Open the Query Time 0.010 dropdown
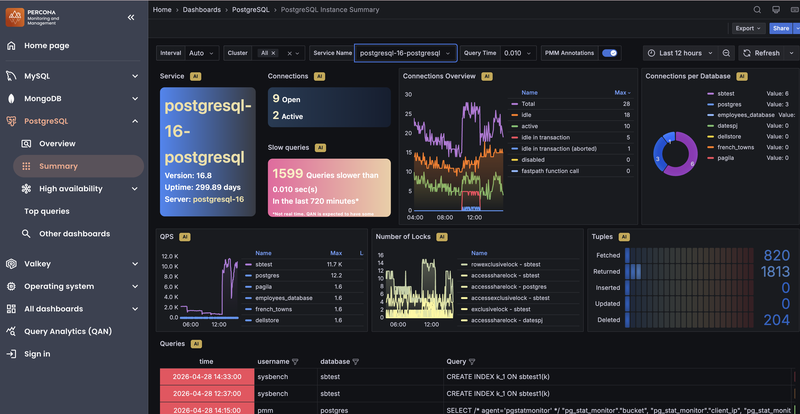This screenshot has height=414, width=800. pos(518,53)
